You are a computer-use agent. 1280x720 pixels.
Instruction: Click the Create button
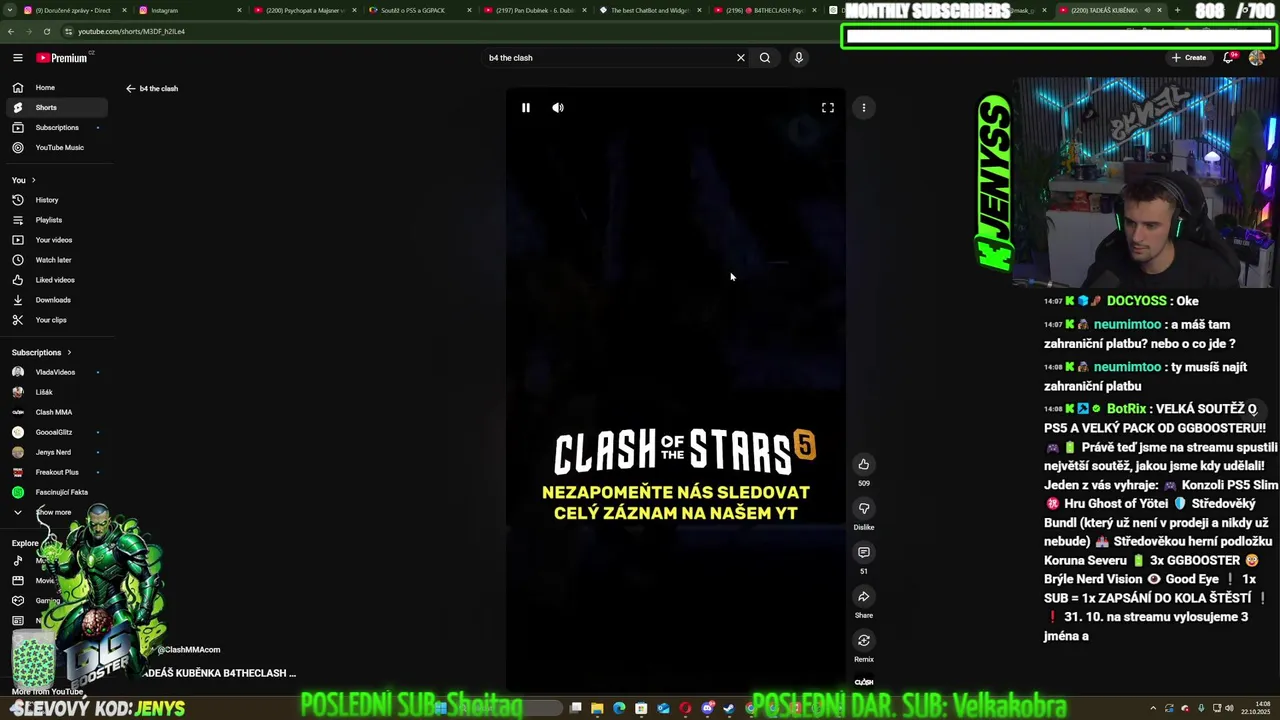pyautogui.click(x=1189, y=58)
